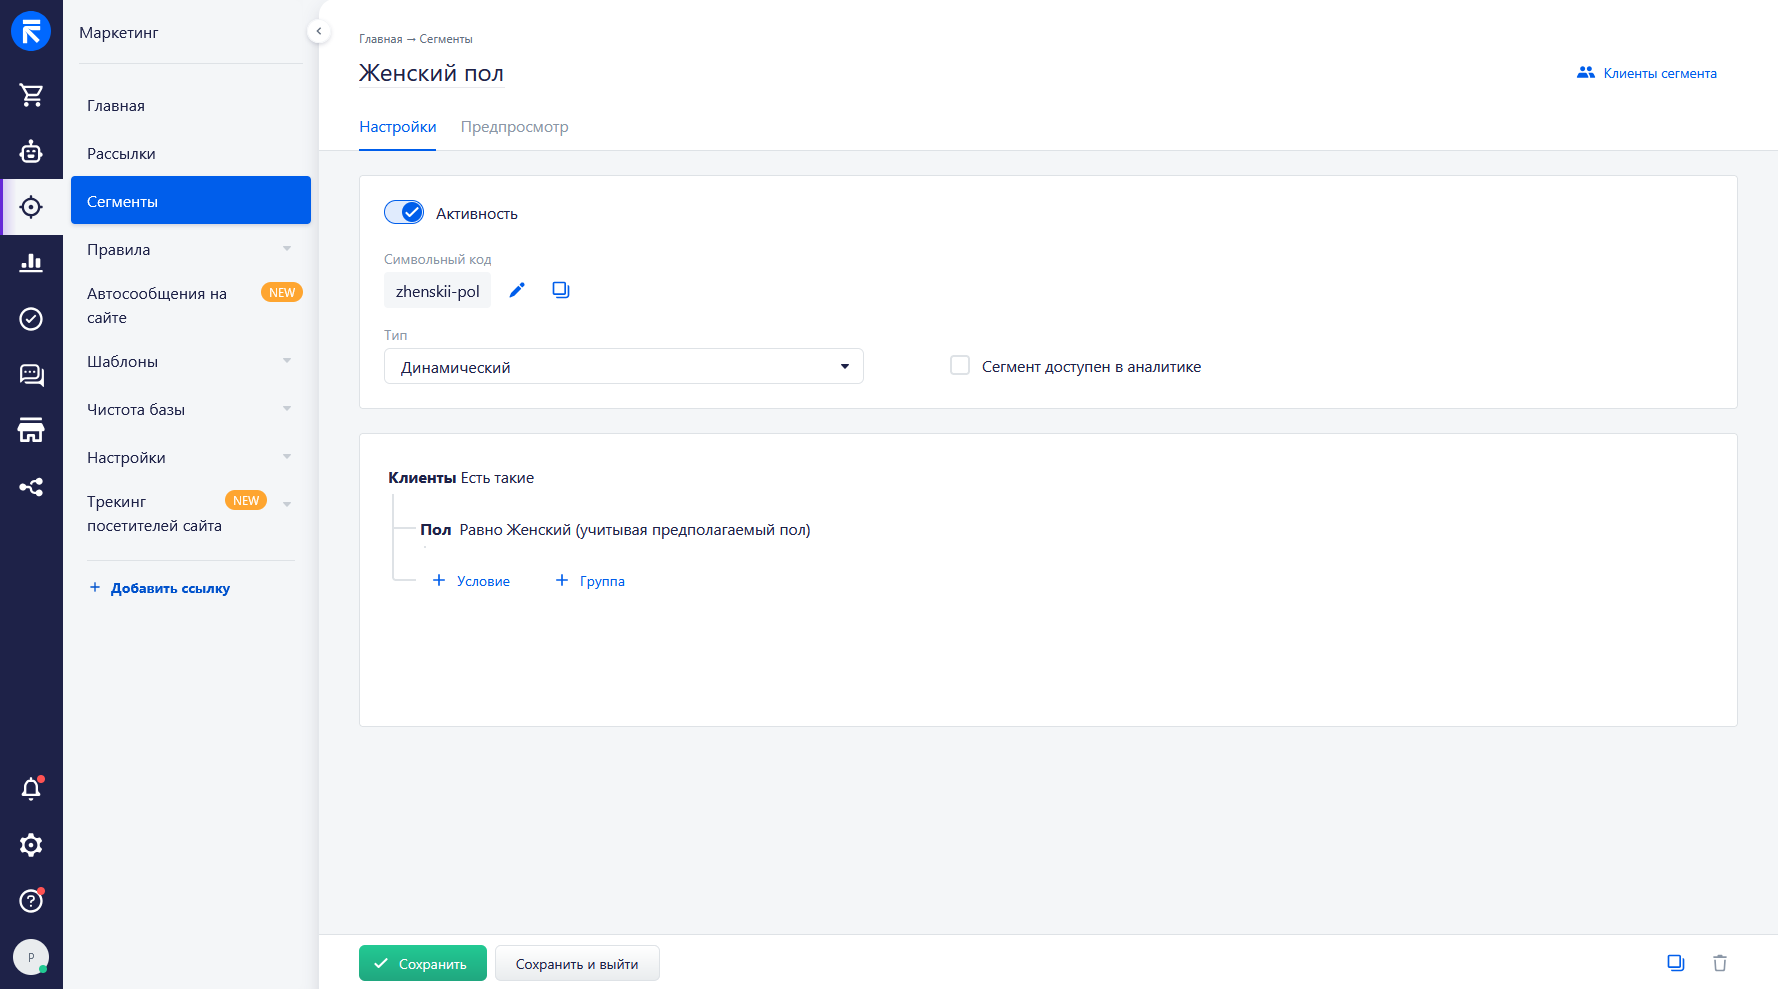Toggle the Активность switch
This screenshot has width=1778, height=989.
click(404, 212)
